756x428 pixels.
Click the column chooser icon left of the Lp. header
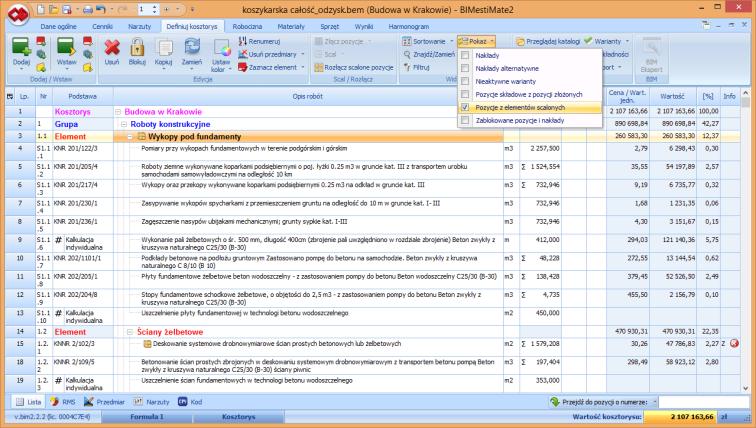click(10, 96)
